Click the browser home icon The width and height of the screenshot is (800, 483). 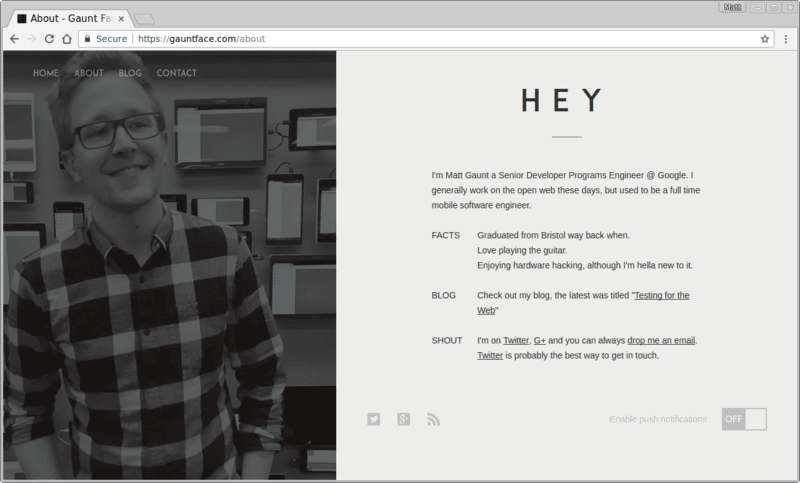(67, 39)
